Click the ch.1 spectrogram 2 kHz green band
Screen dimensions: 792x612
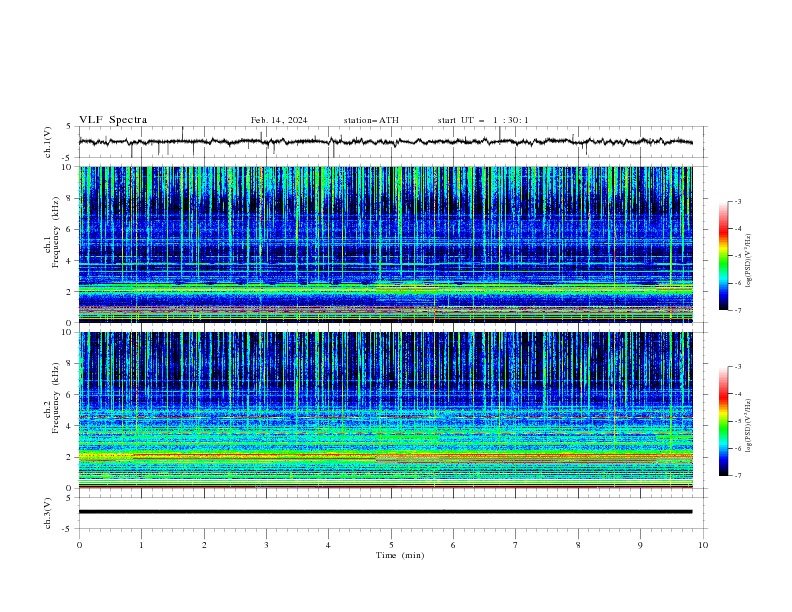(x=385, y=289)
